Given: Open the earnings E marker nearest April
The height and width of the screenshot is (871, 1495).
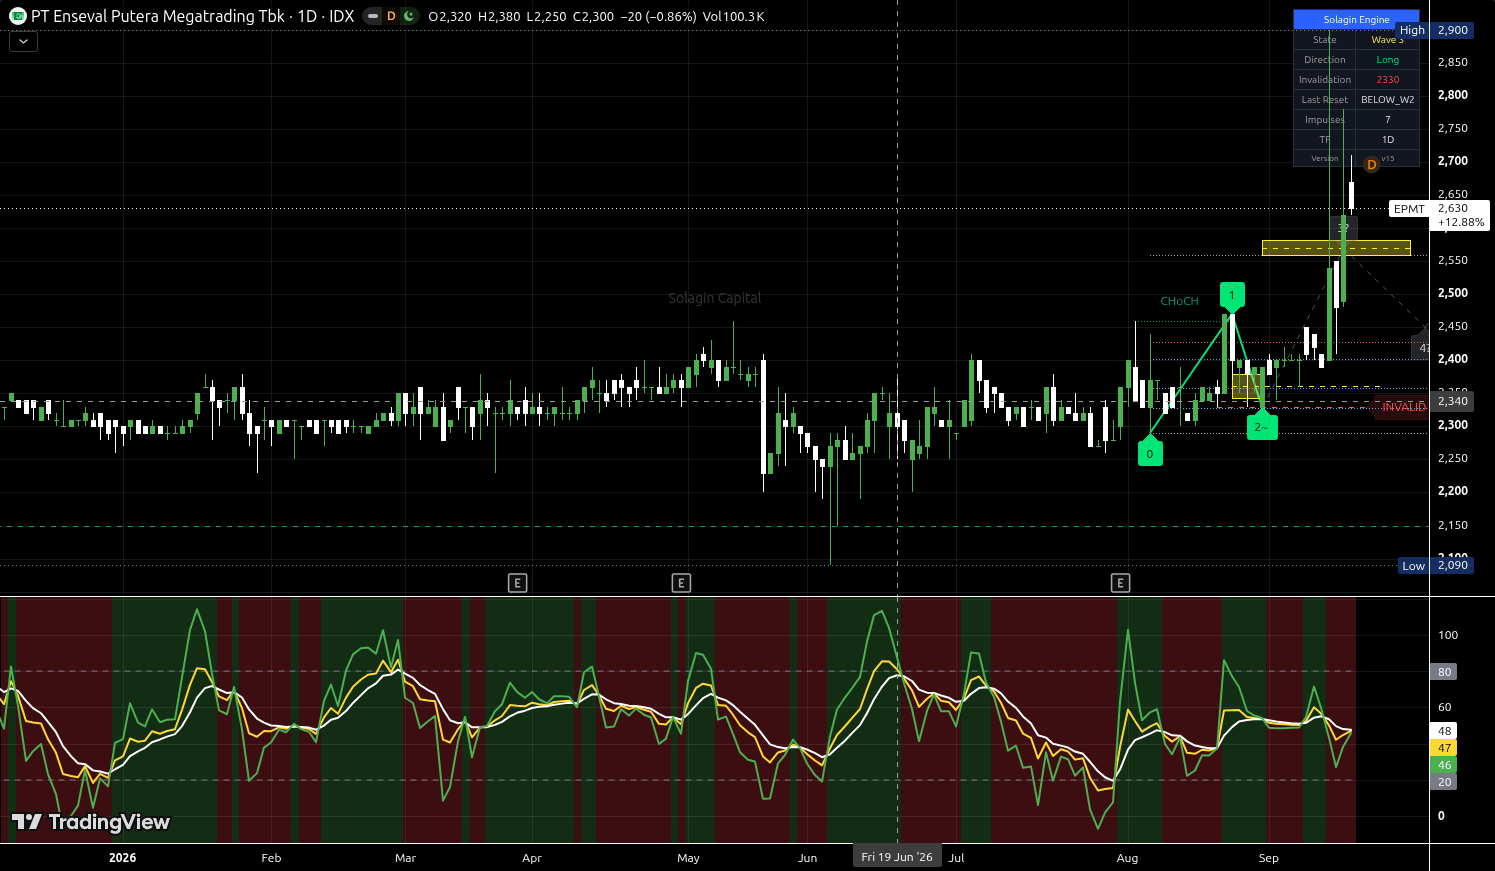Looking at the screenshot, I should (x=517, y=583).
